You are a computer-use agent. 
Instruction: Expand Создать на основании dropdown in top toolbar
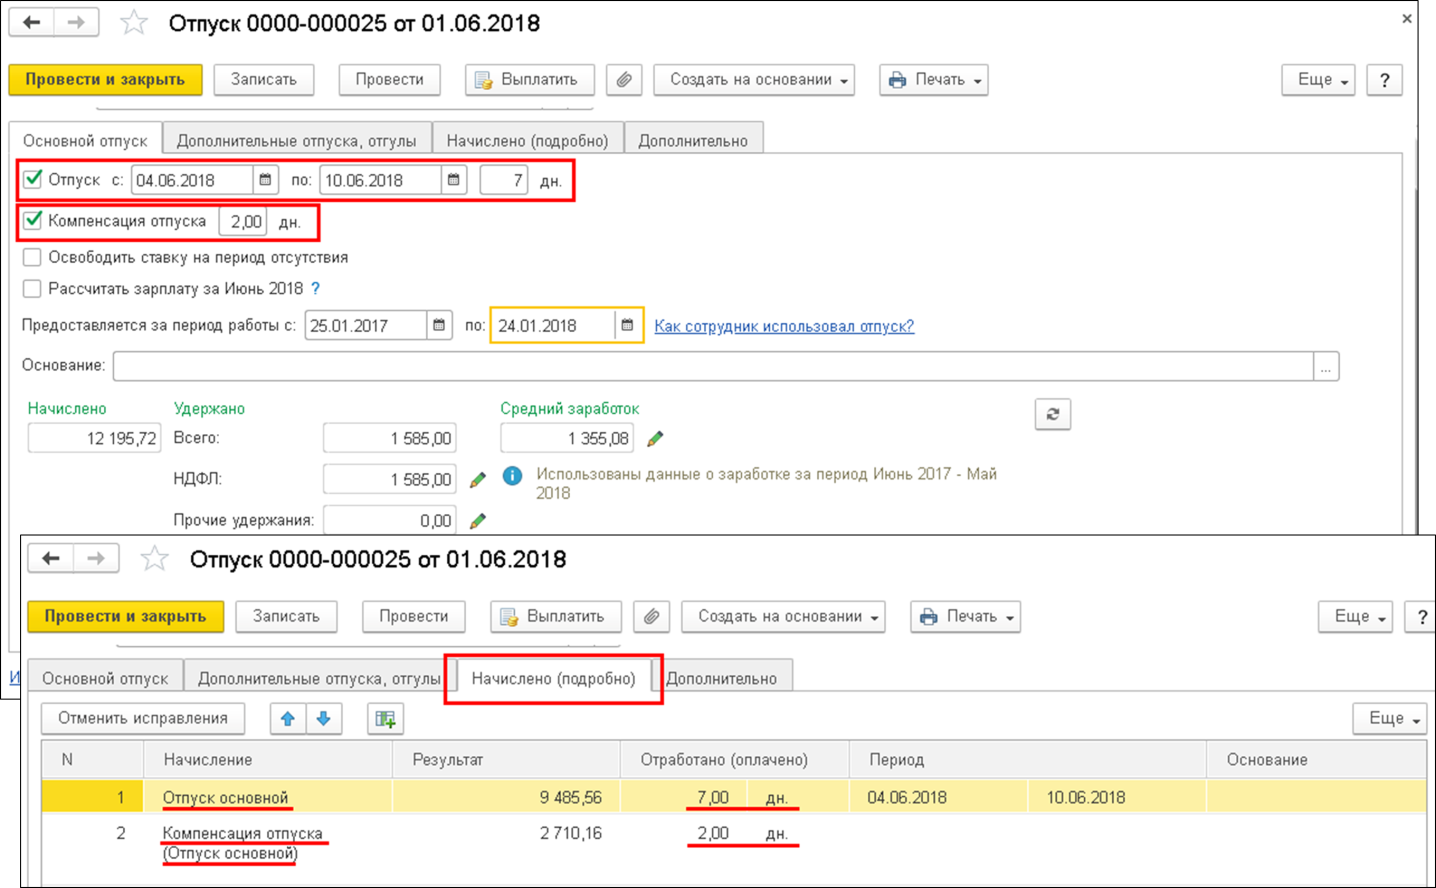tap(753, 80)
